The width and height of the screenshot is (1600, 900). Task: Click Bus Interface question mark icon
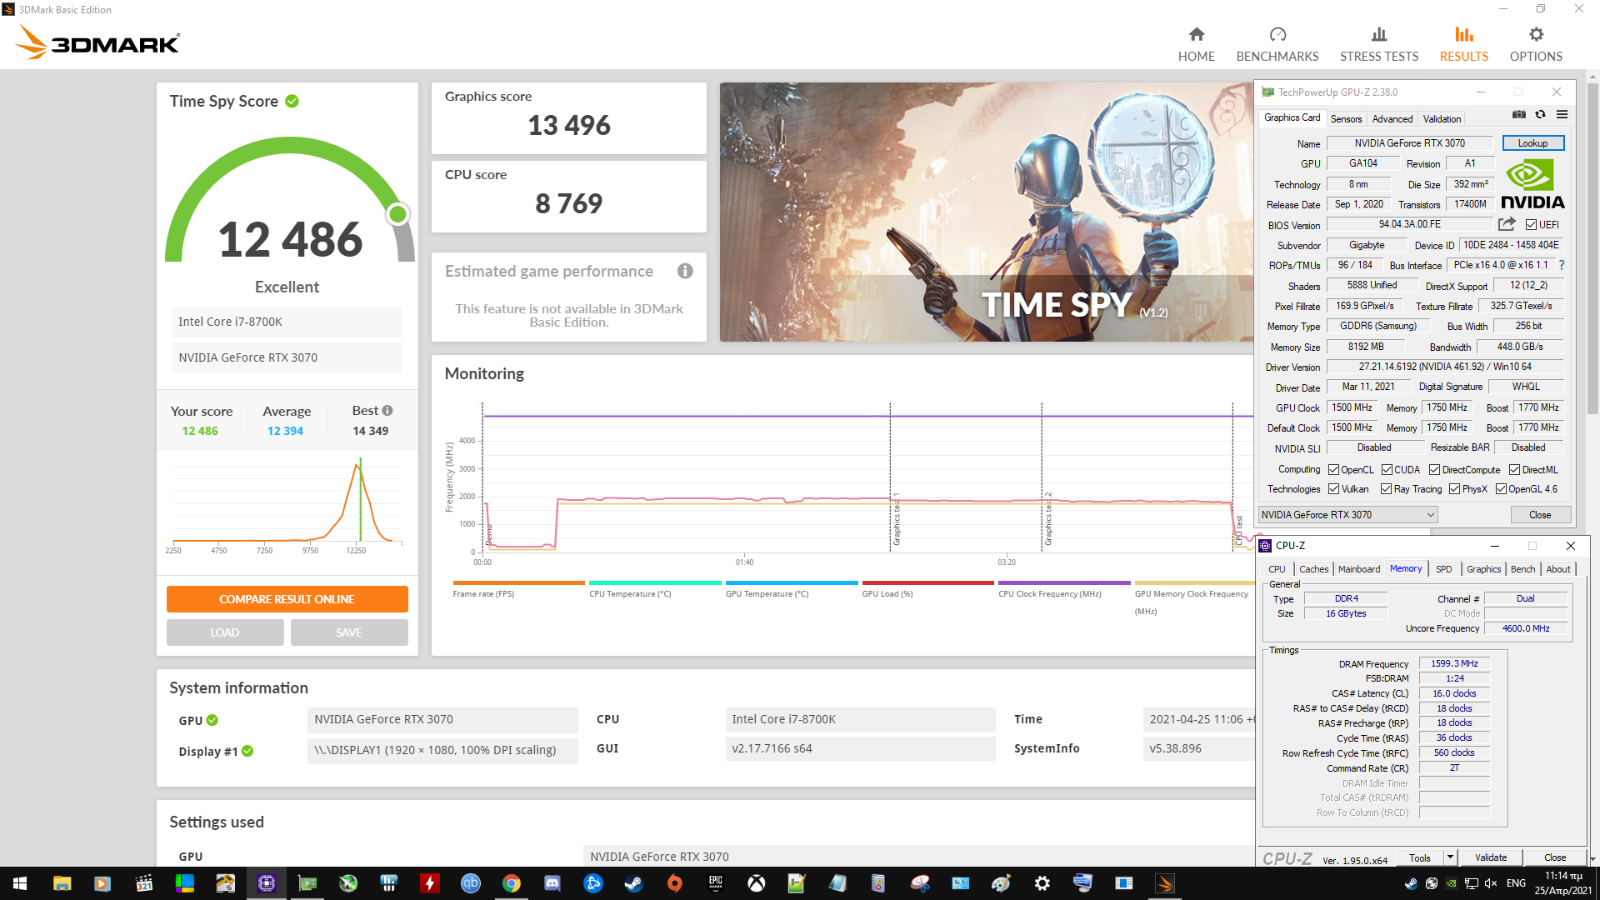1561,265
